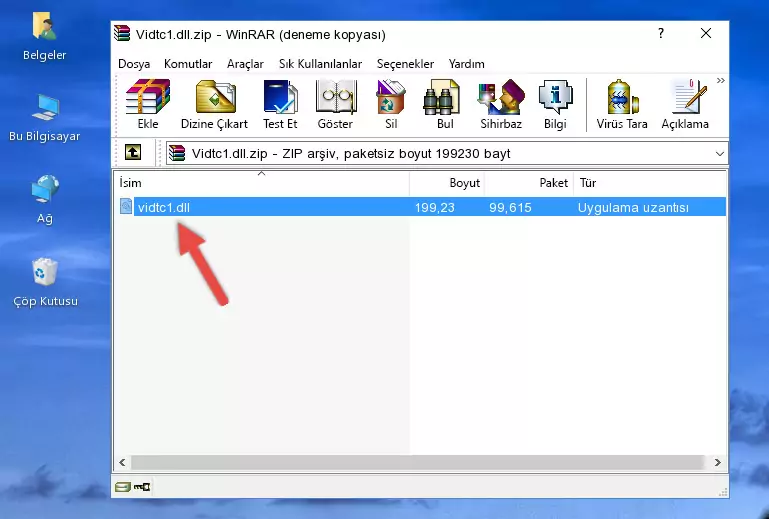Click size value 199,23
Image resolution: width=769 pixels, height=519 pixels.
[435, 208]
